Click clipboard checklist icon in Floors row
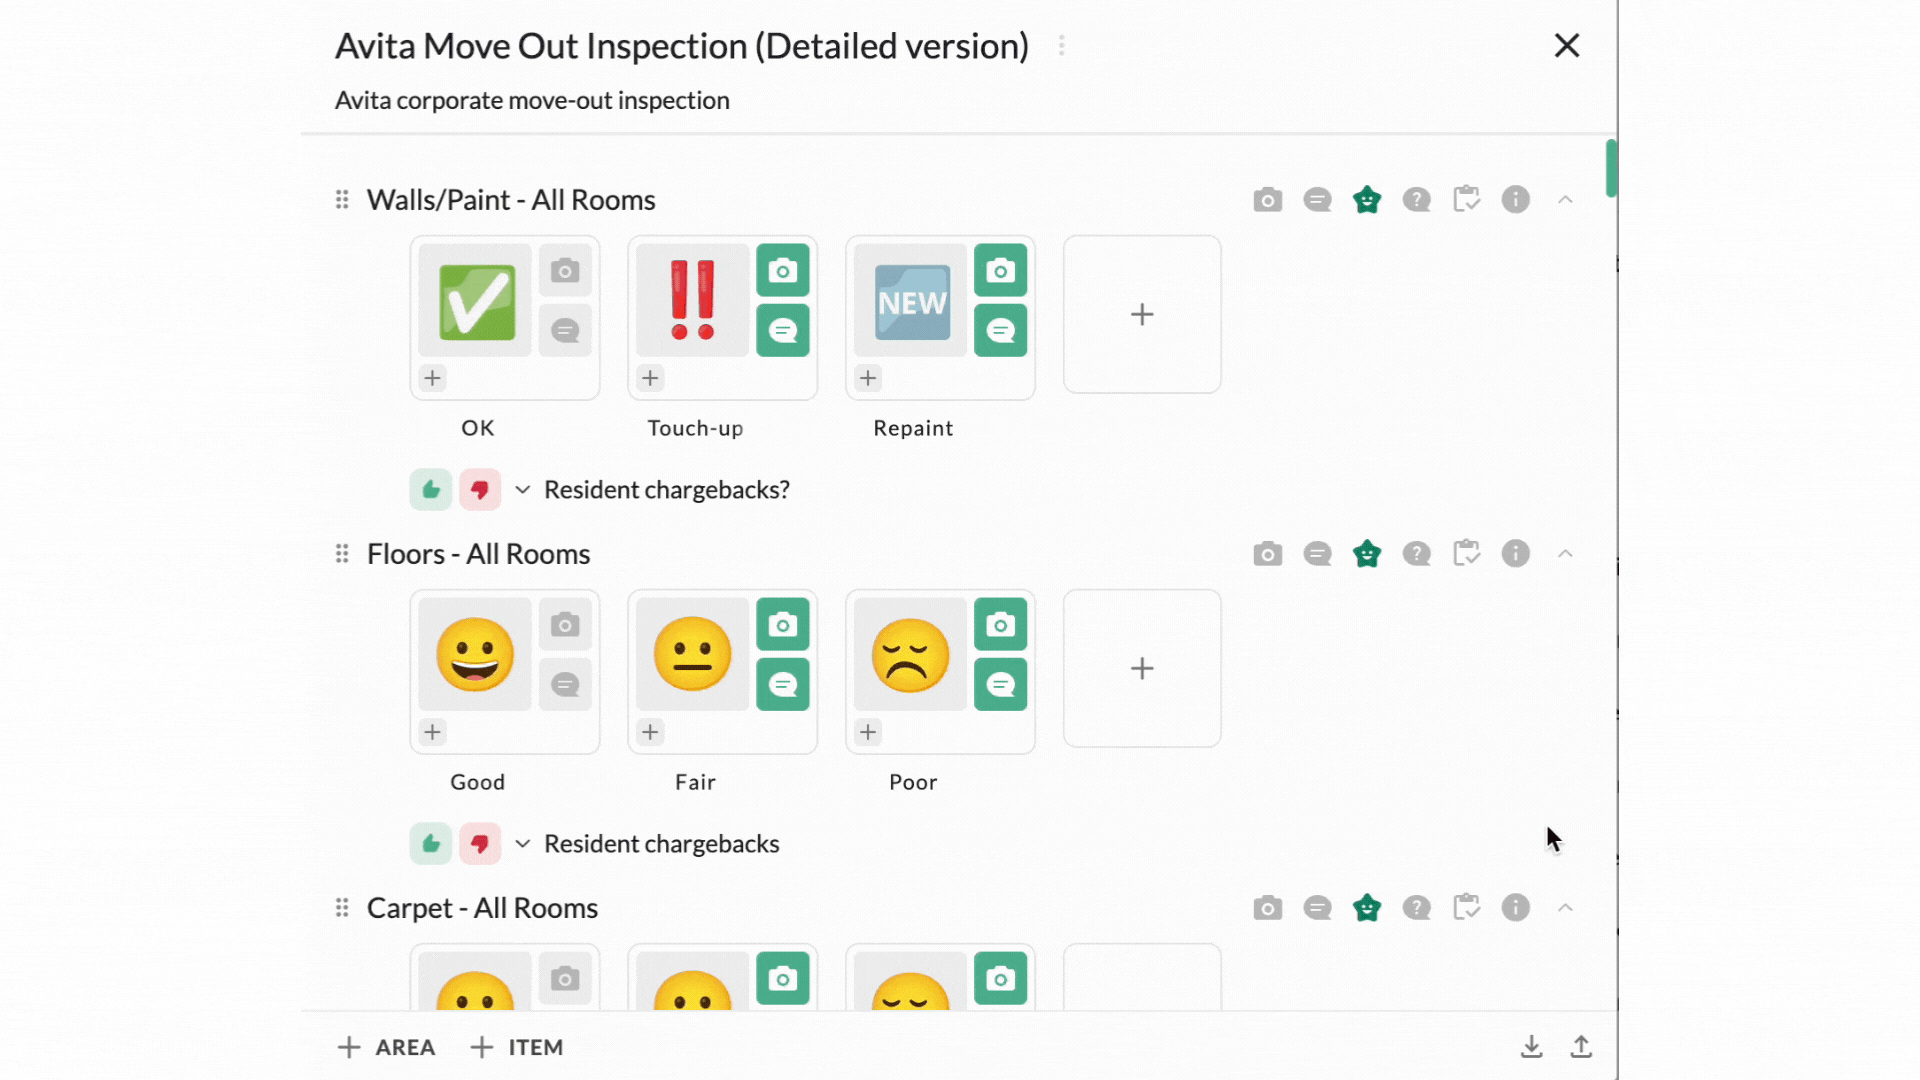The height and width of the screenshot is (1080, 1920). click(x=1466, y=553)
